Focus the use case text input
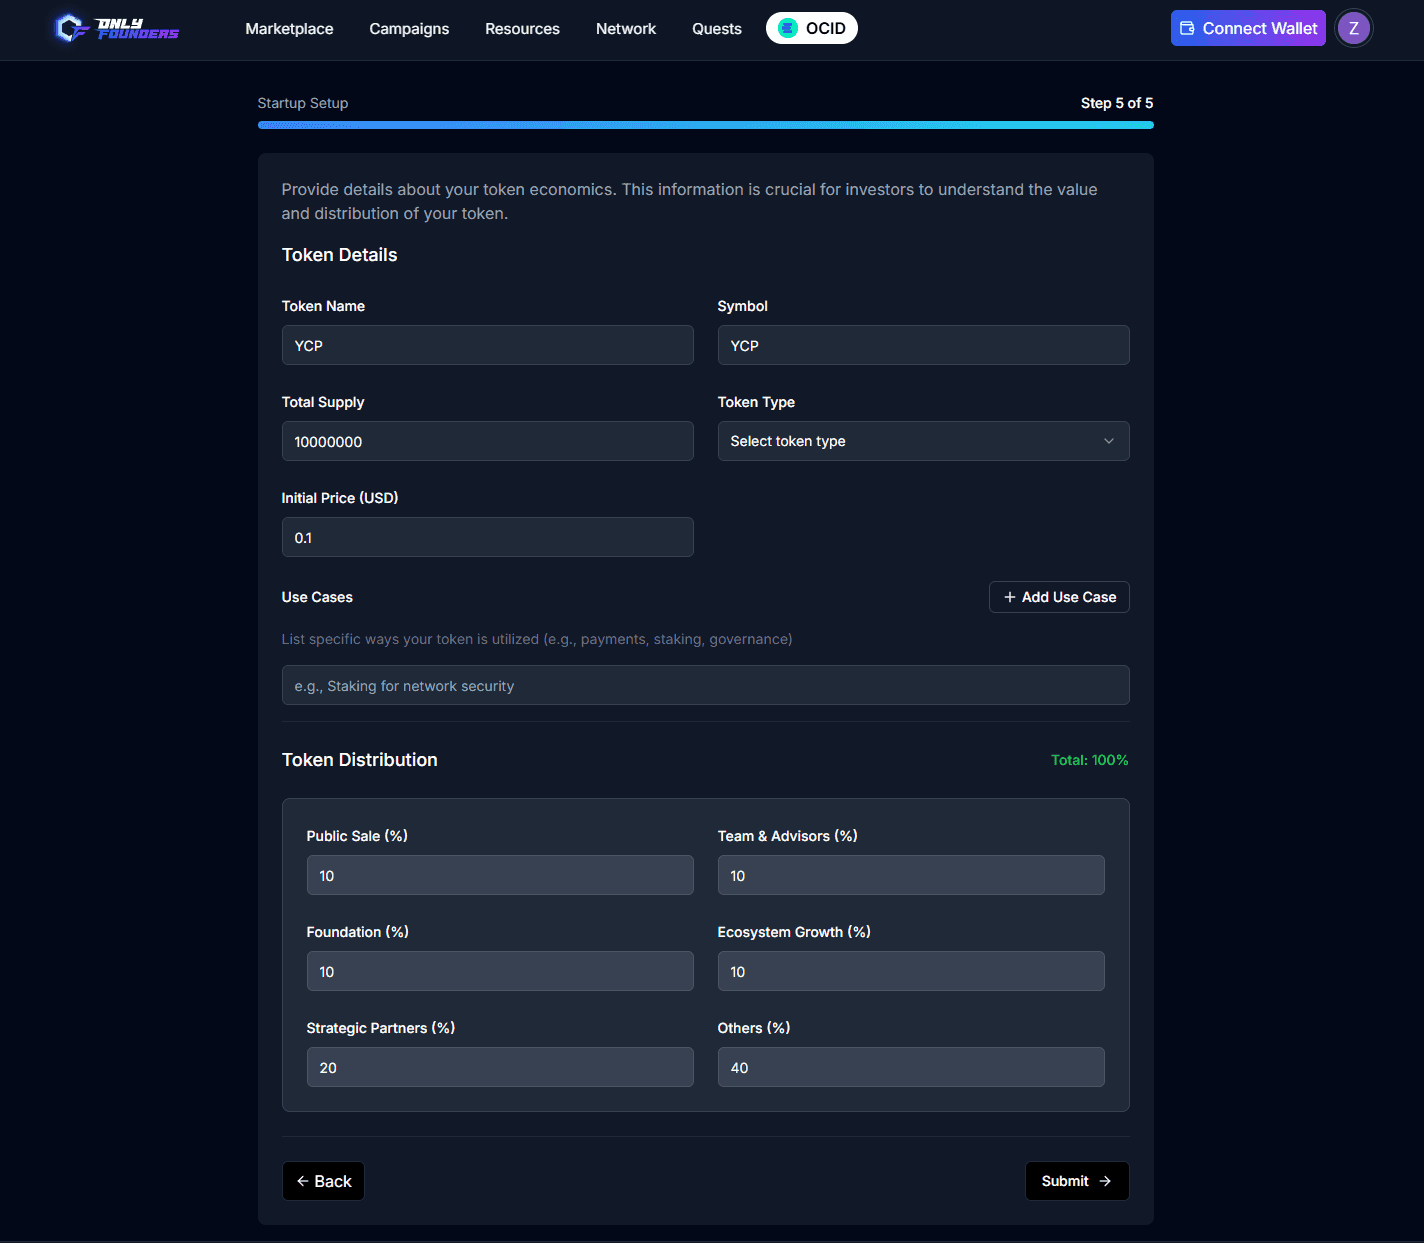Image resolution: width=1424 pixels, height=1243 pixels. coord(705,685)
